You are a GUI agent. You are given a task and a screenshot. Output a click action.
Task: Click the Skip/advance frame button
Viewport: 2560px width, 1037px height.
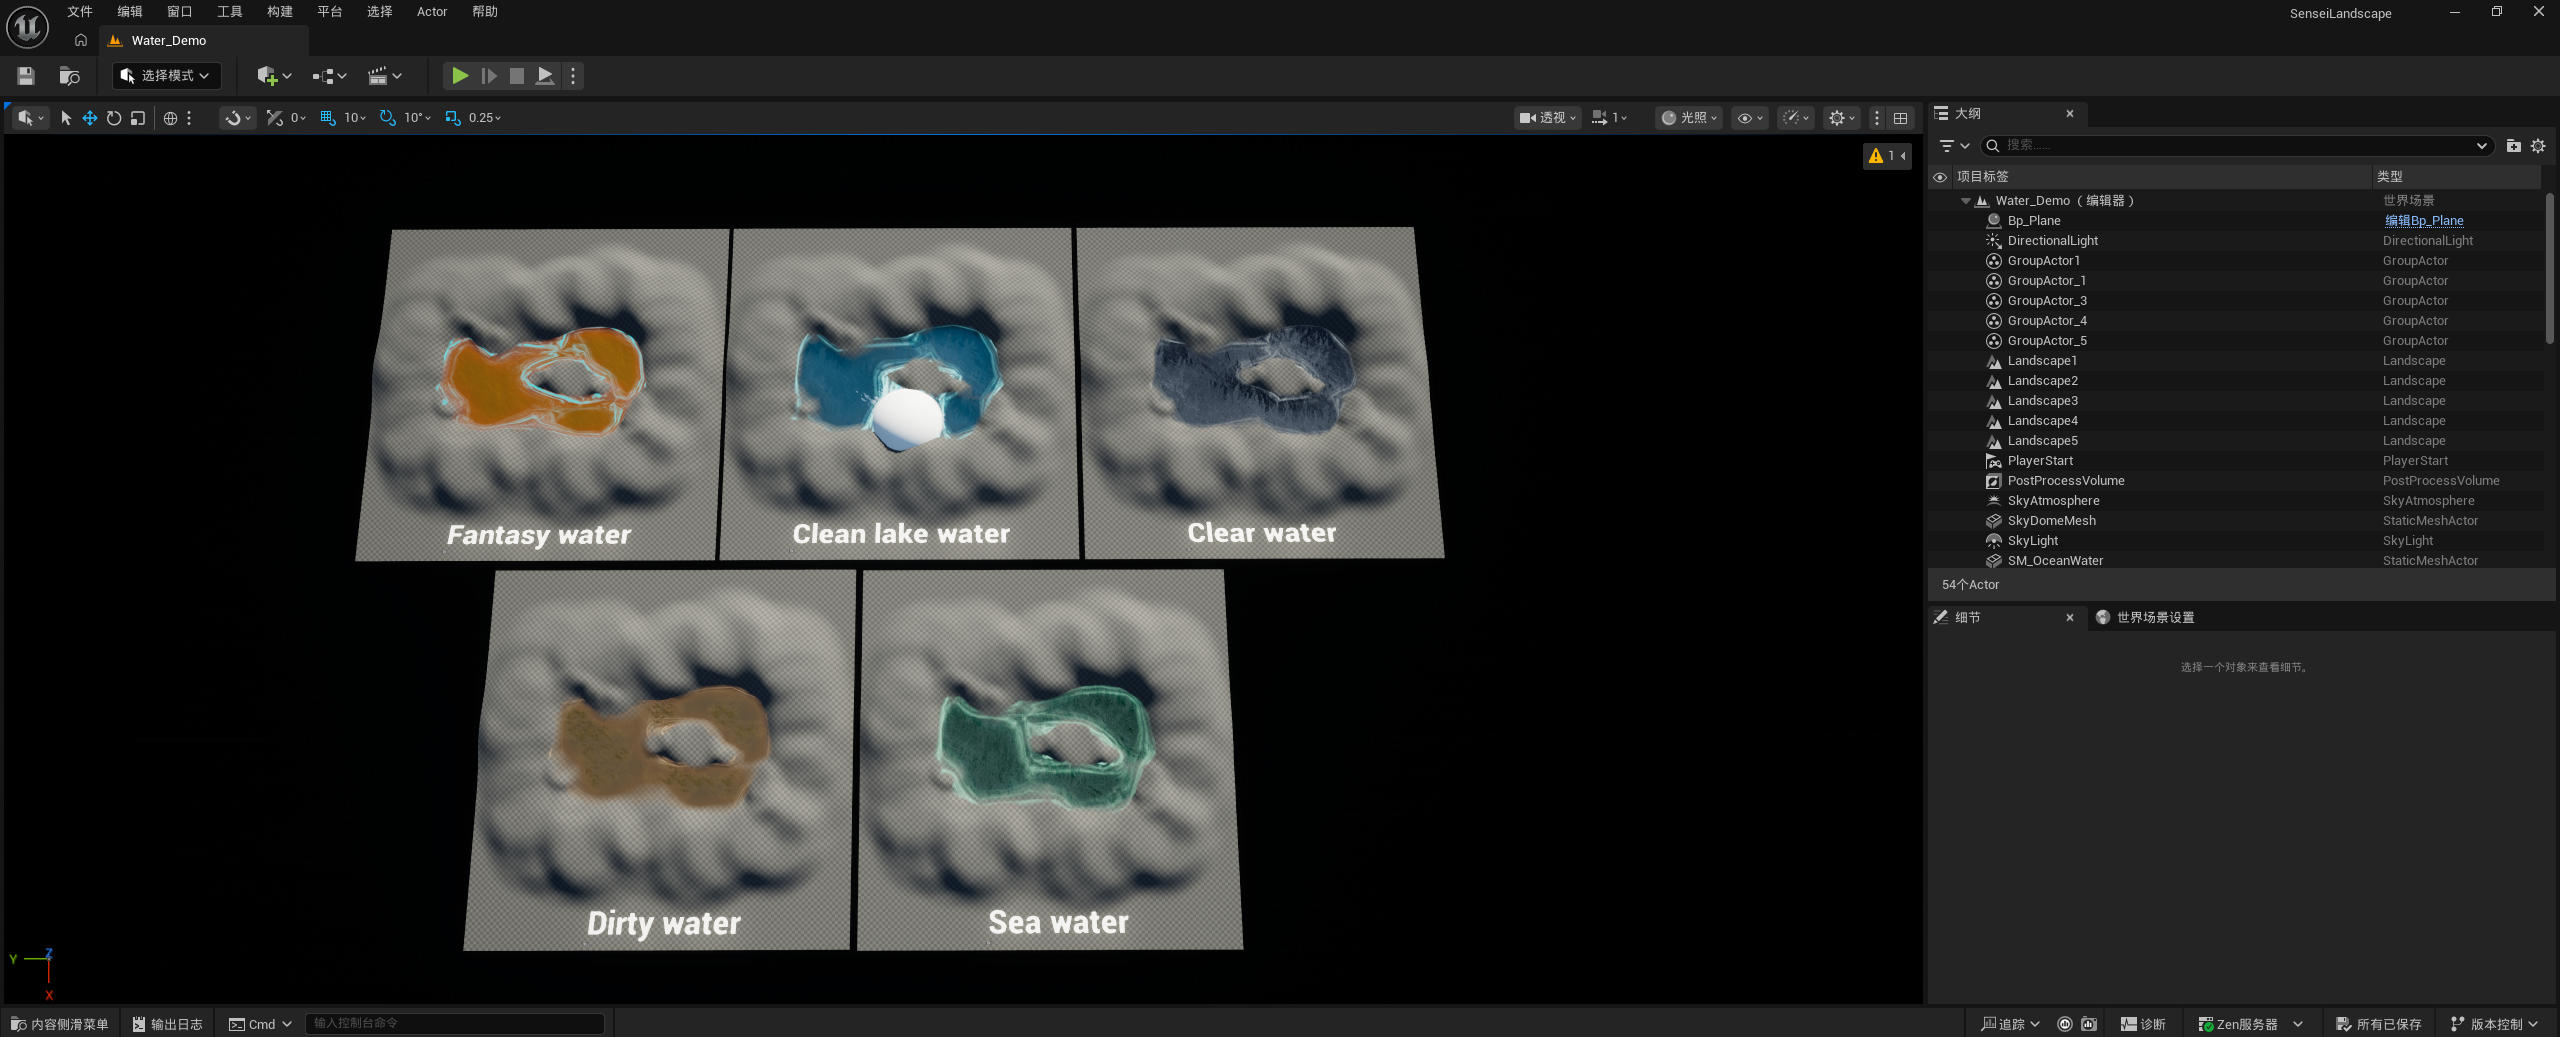point(488,76)
